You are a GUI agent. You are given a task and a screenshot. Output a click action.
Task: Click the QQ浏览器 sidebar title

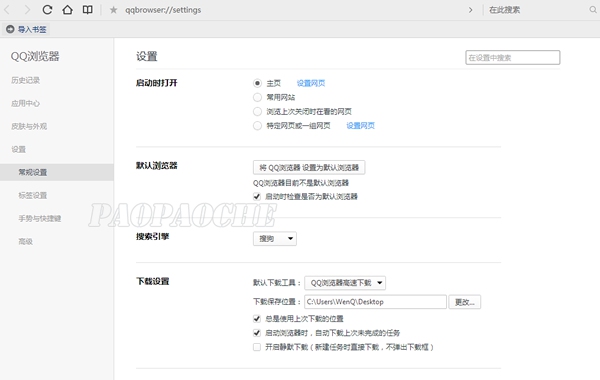(x=35, y=56)
